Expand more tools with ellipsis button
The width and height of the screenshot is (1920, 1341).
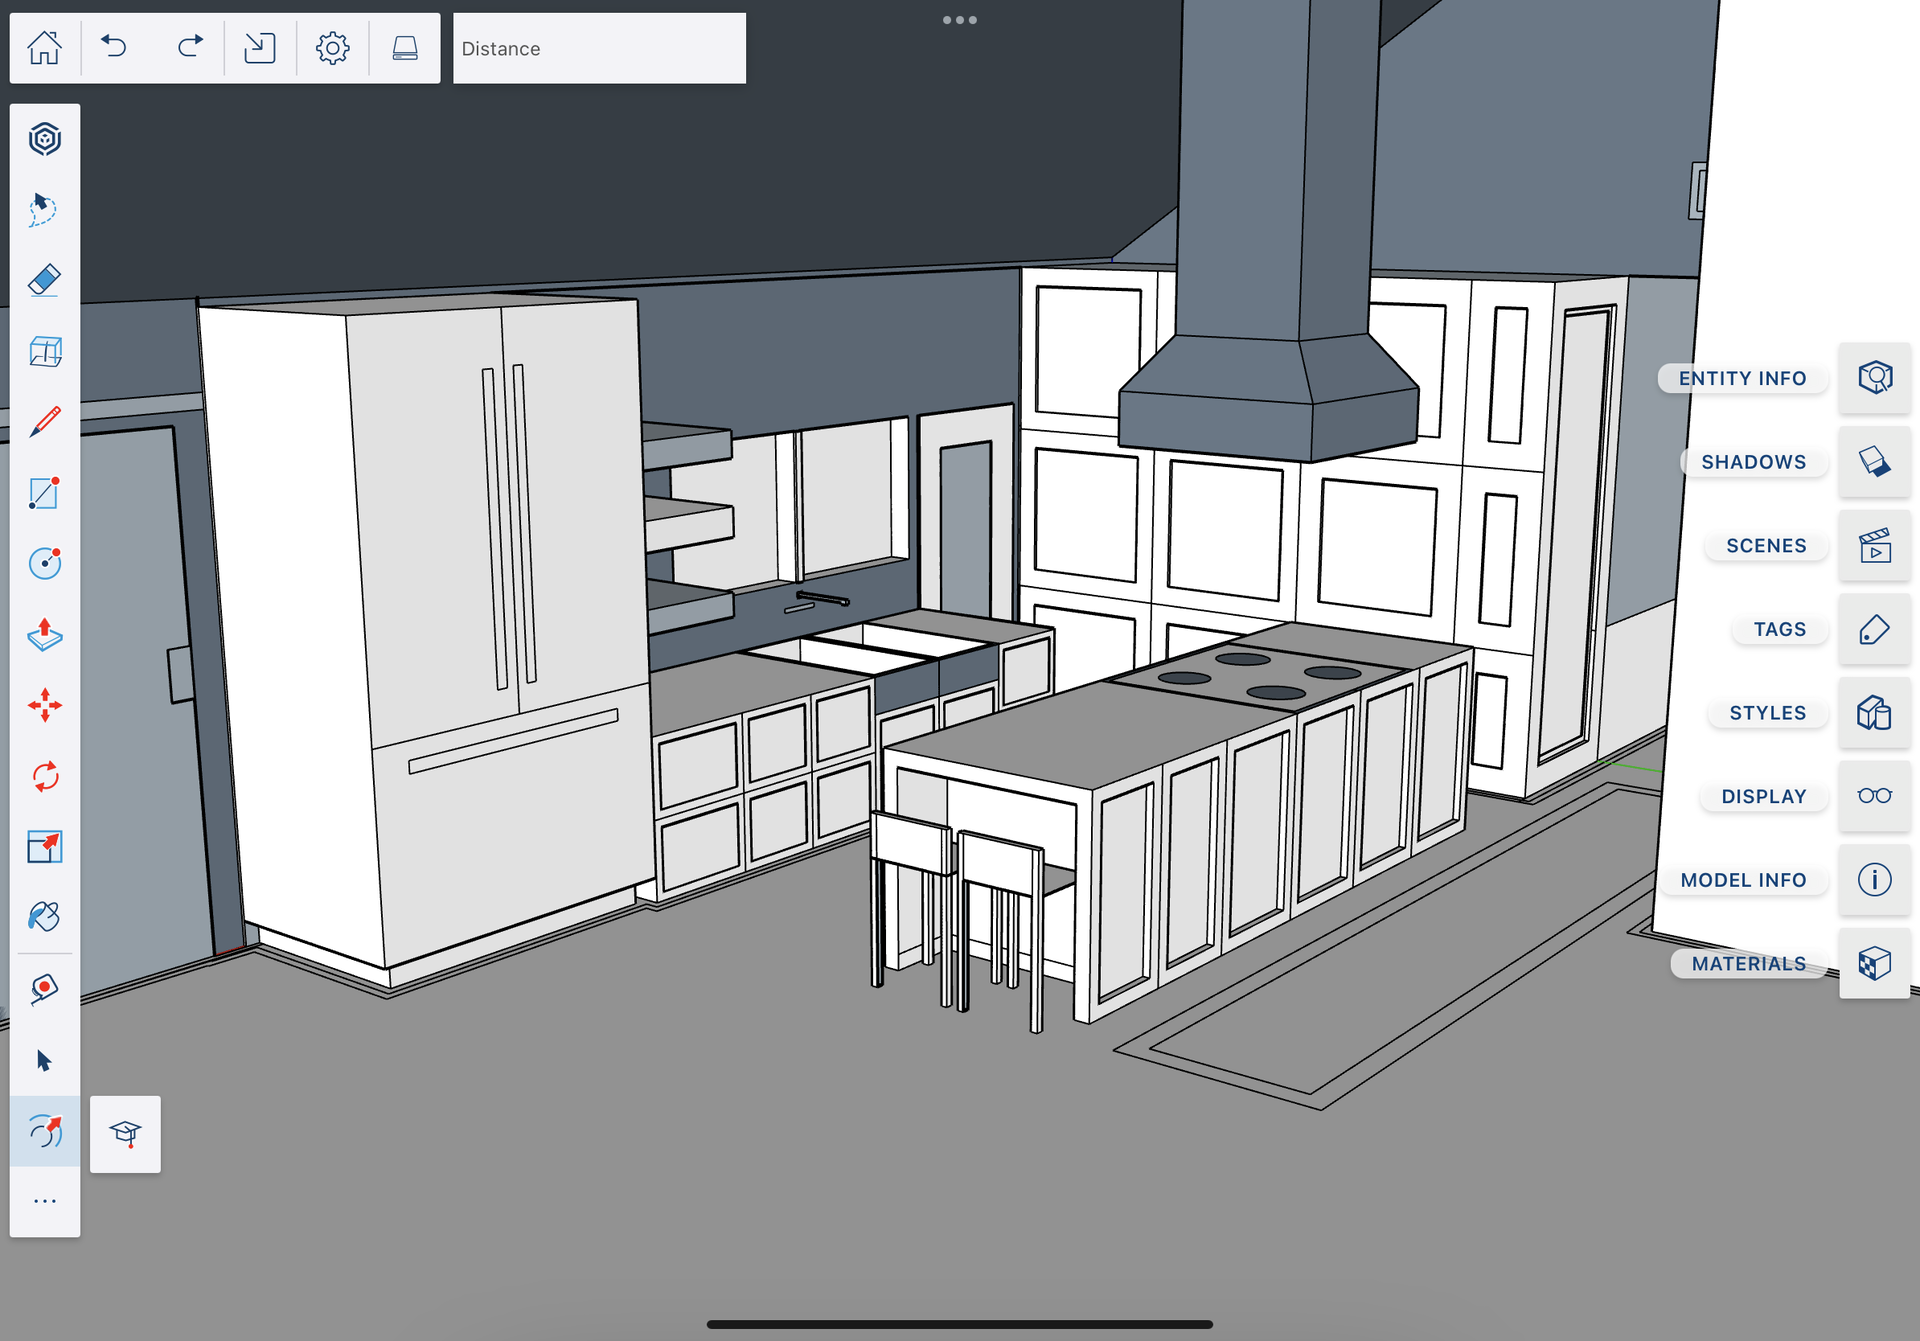tap(44, 1201)
